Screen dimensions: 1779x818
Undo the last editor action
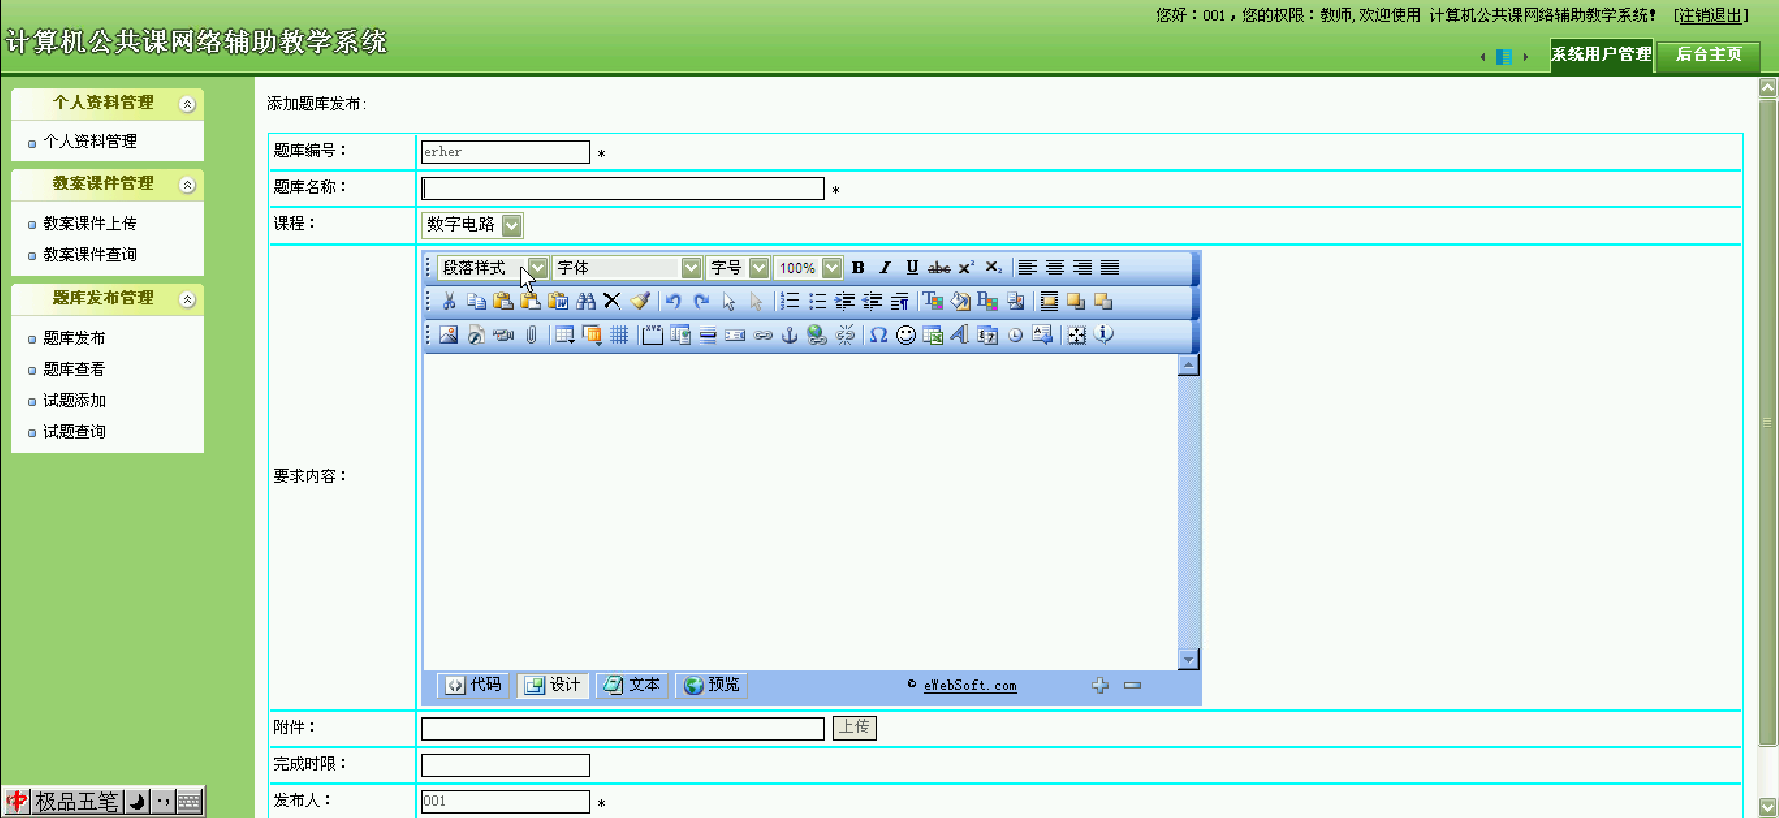click(674, 301)
